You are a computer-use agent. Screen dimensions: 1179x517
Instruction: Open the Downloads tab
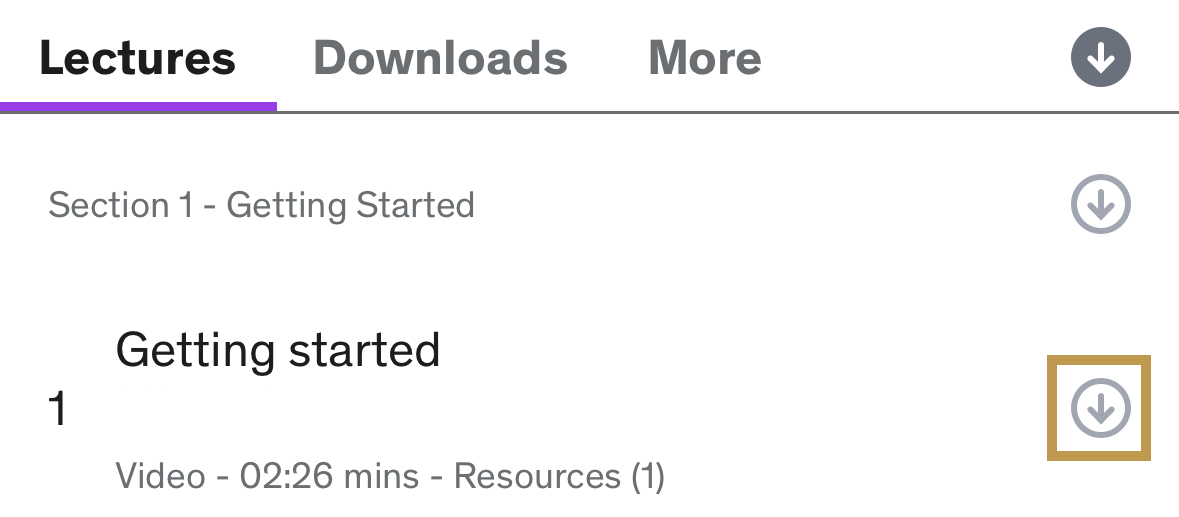click(440, 59)
